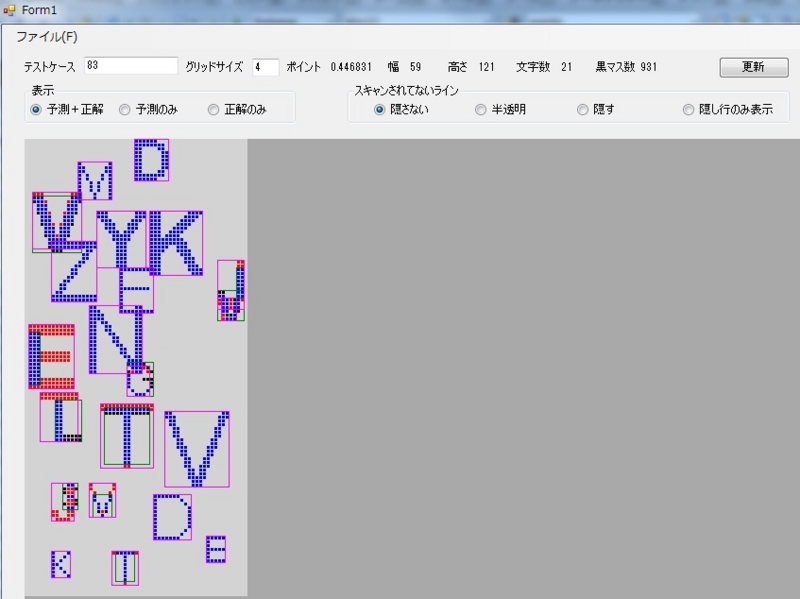The width and height of the screenshot is (800, 599).
Task: Click the large letter K in the canvas
Action: tap(176, 243)
